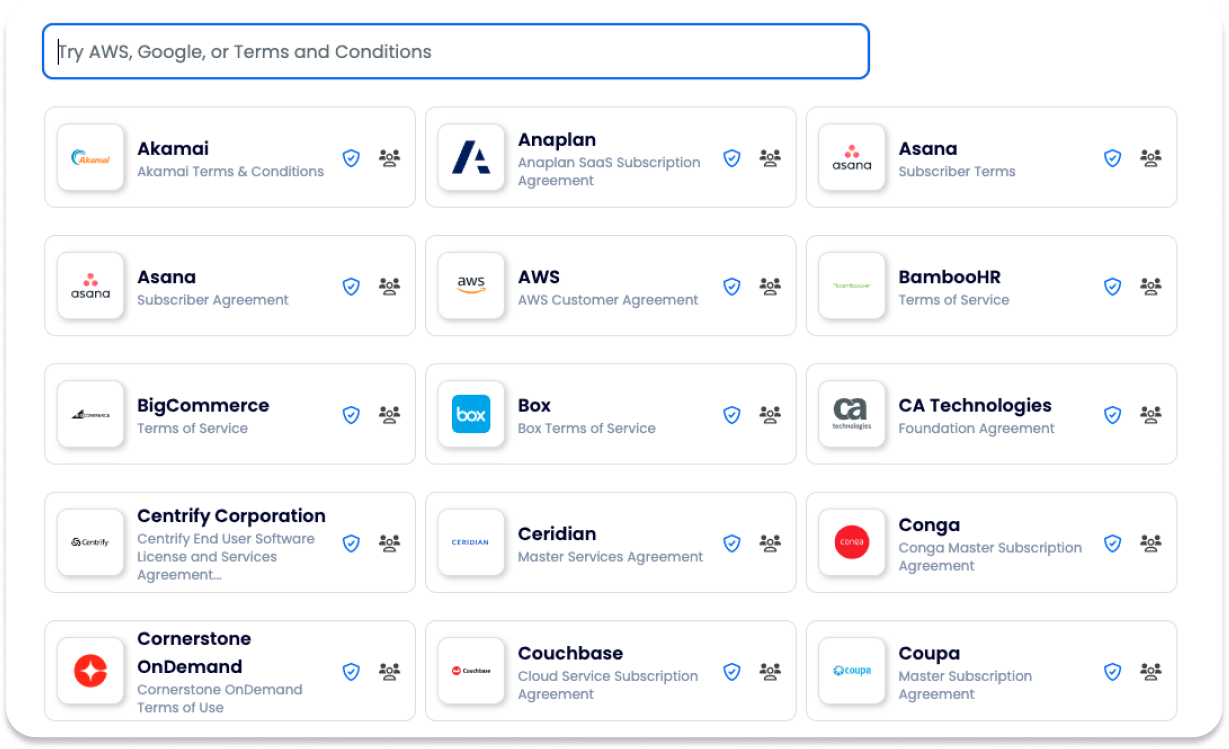Click Ceridian card people group icon
Screen dimensions: 1229x749
click(770, 543)
